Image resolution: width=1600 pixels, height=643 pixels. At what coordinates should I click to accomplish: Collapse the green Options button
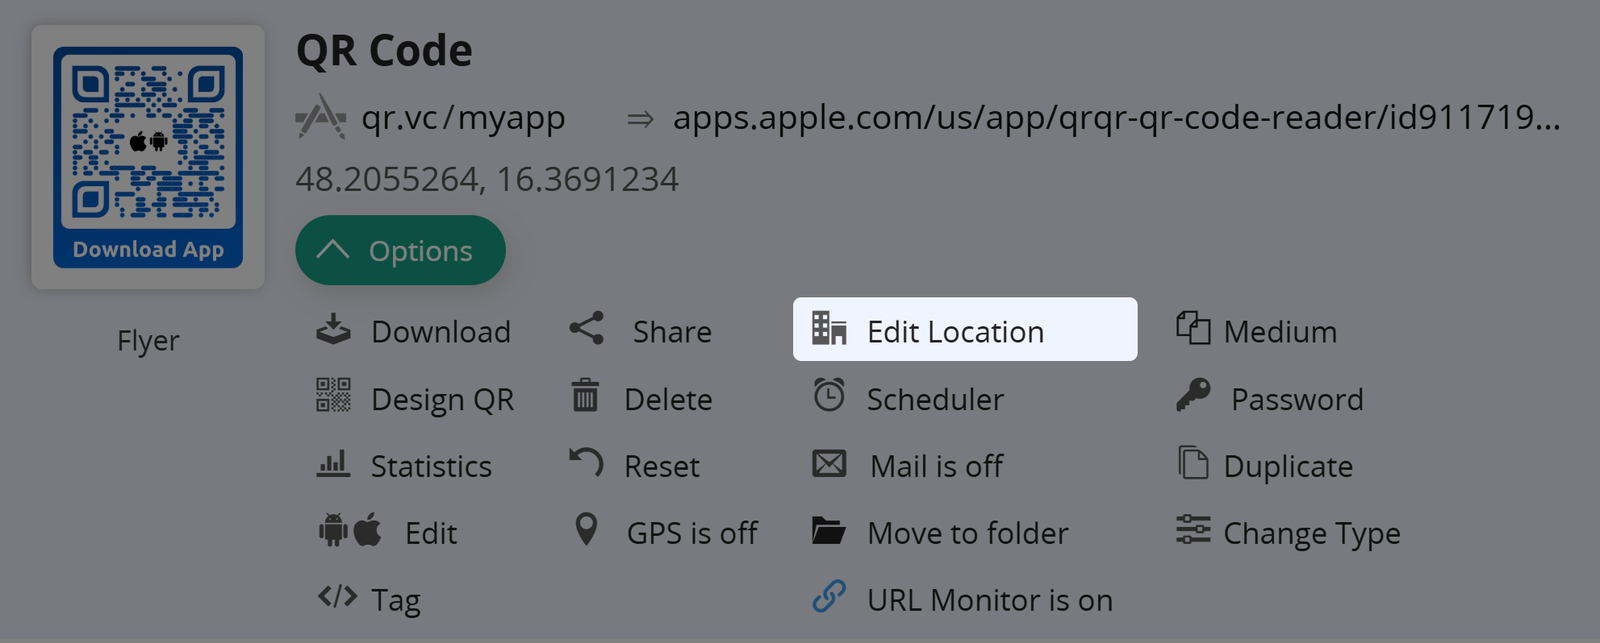pos(400,251)
